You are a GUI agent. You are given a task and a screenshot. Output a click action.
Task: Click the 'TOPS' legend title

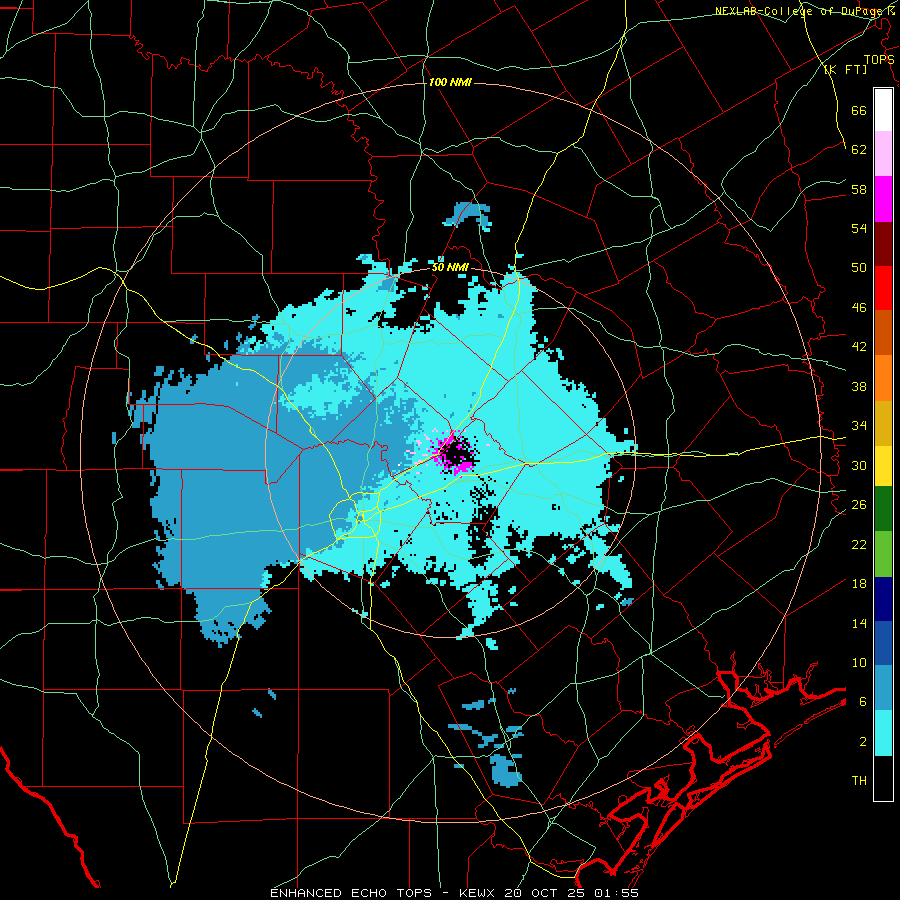879,60
